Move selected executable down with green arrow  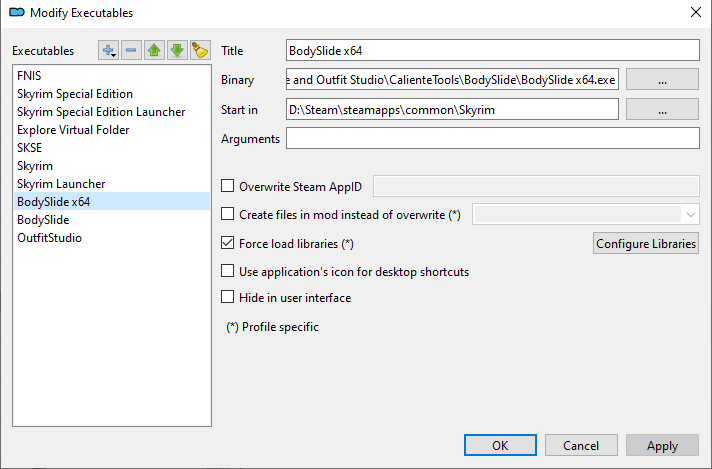tap(177, 50)
